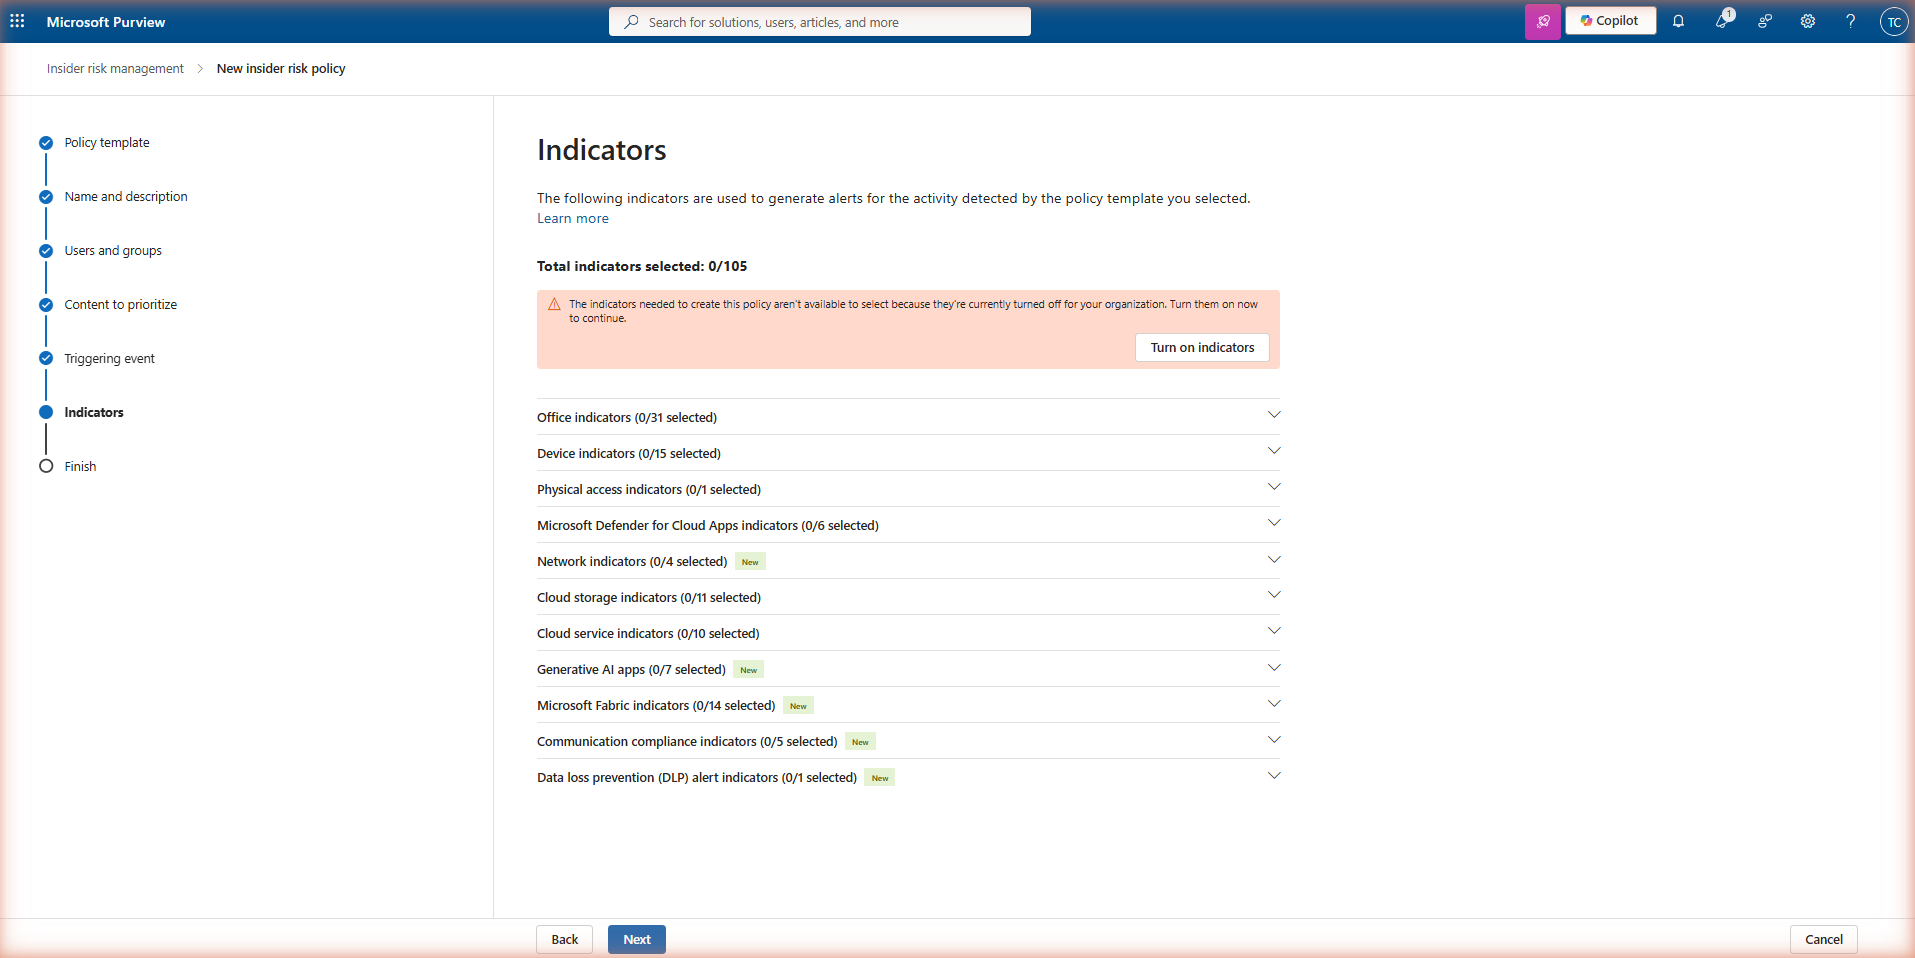This screenshot has width=1915, height=958.
Task: Click Turn on indicators button
Action: pos(1201,347)
